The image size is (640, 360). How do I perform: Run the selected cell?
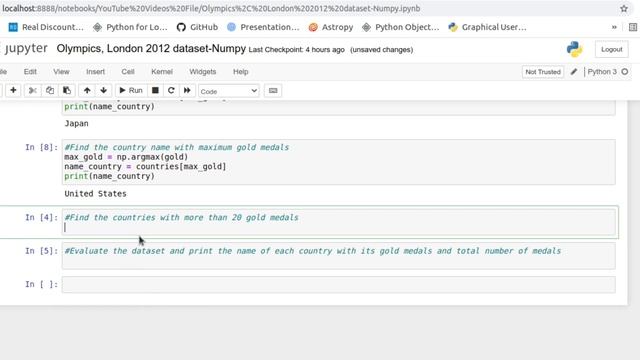pyautogui.click(x=131, y=91)
